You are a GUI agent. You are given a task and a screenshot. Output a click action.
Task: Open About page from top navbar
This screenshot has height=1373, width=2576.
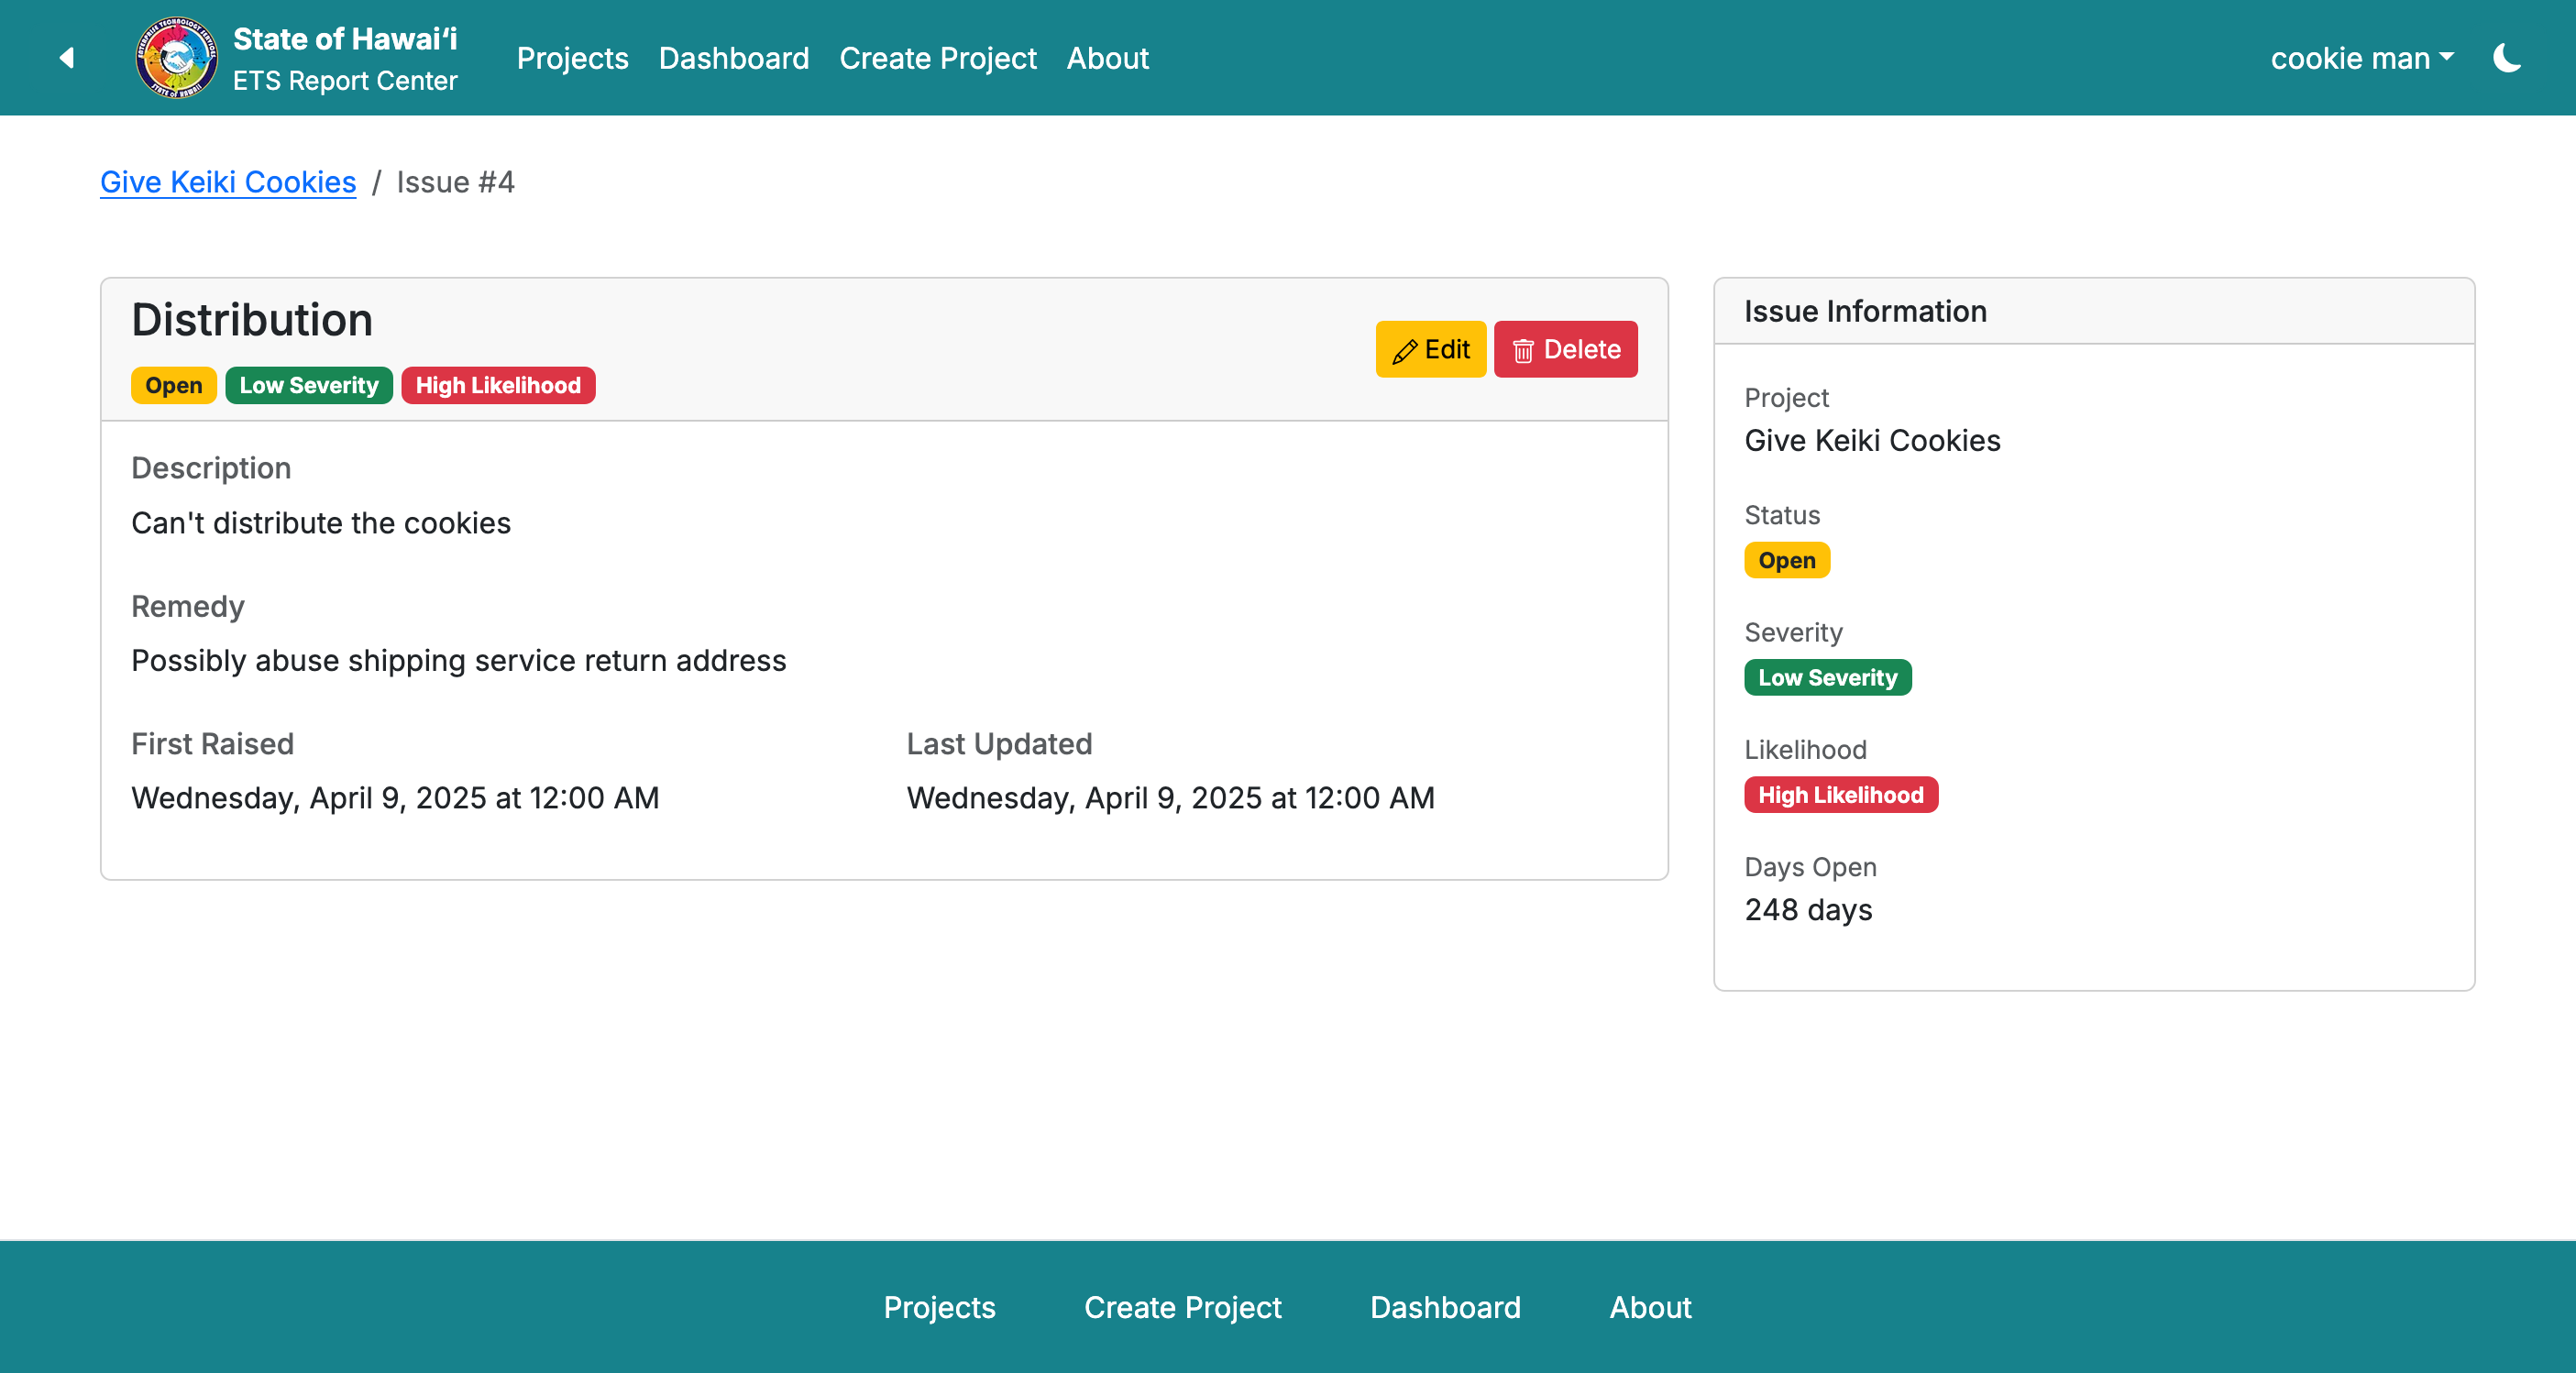pos(1107,58)
